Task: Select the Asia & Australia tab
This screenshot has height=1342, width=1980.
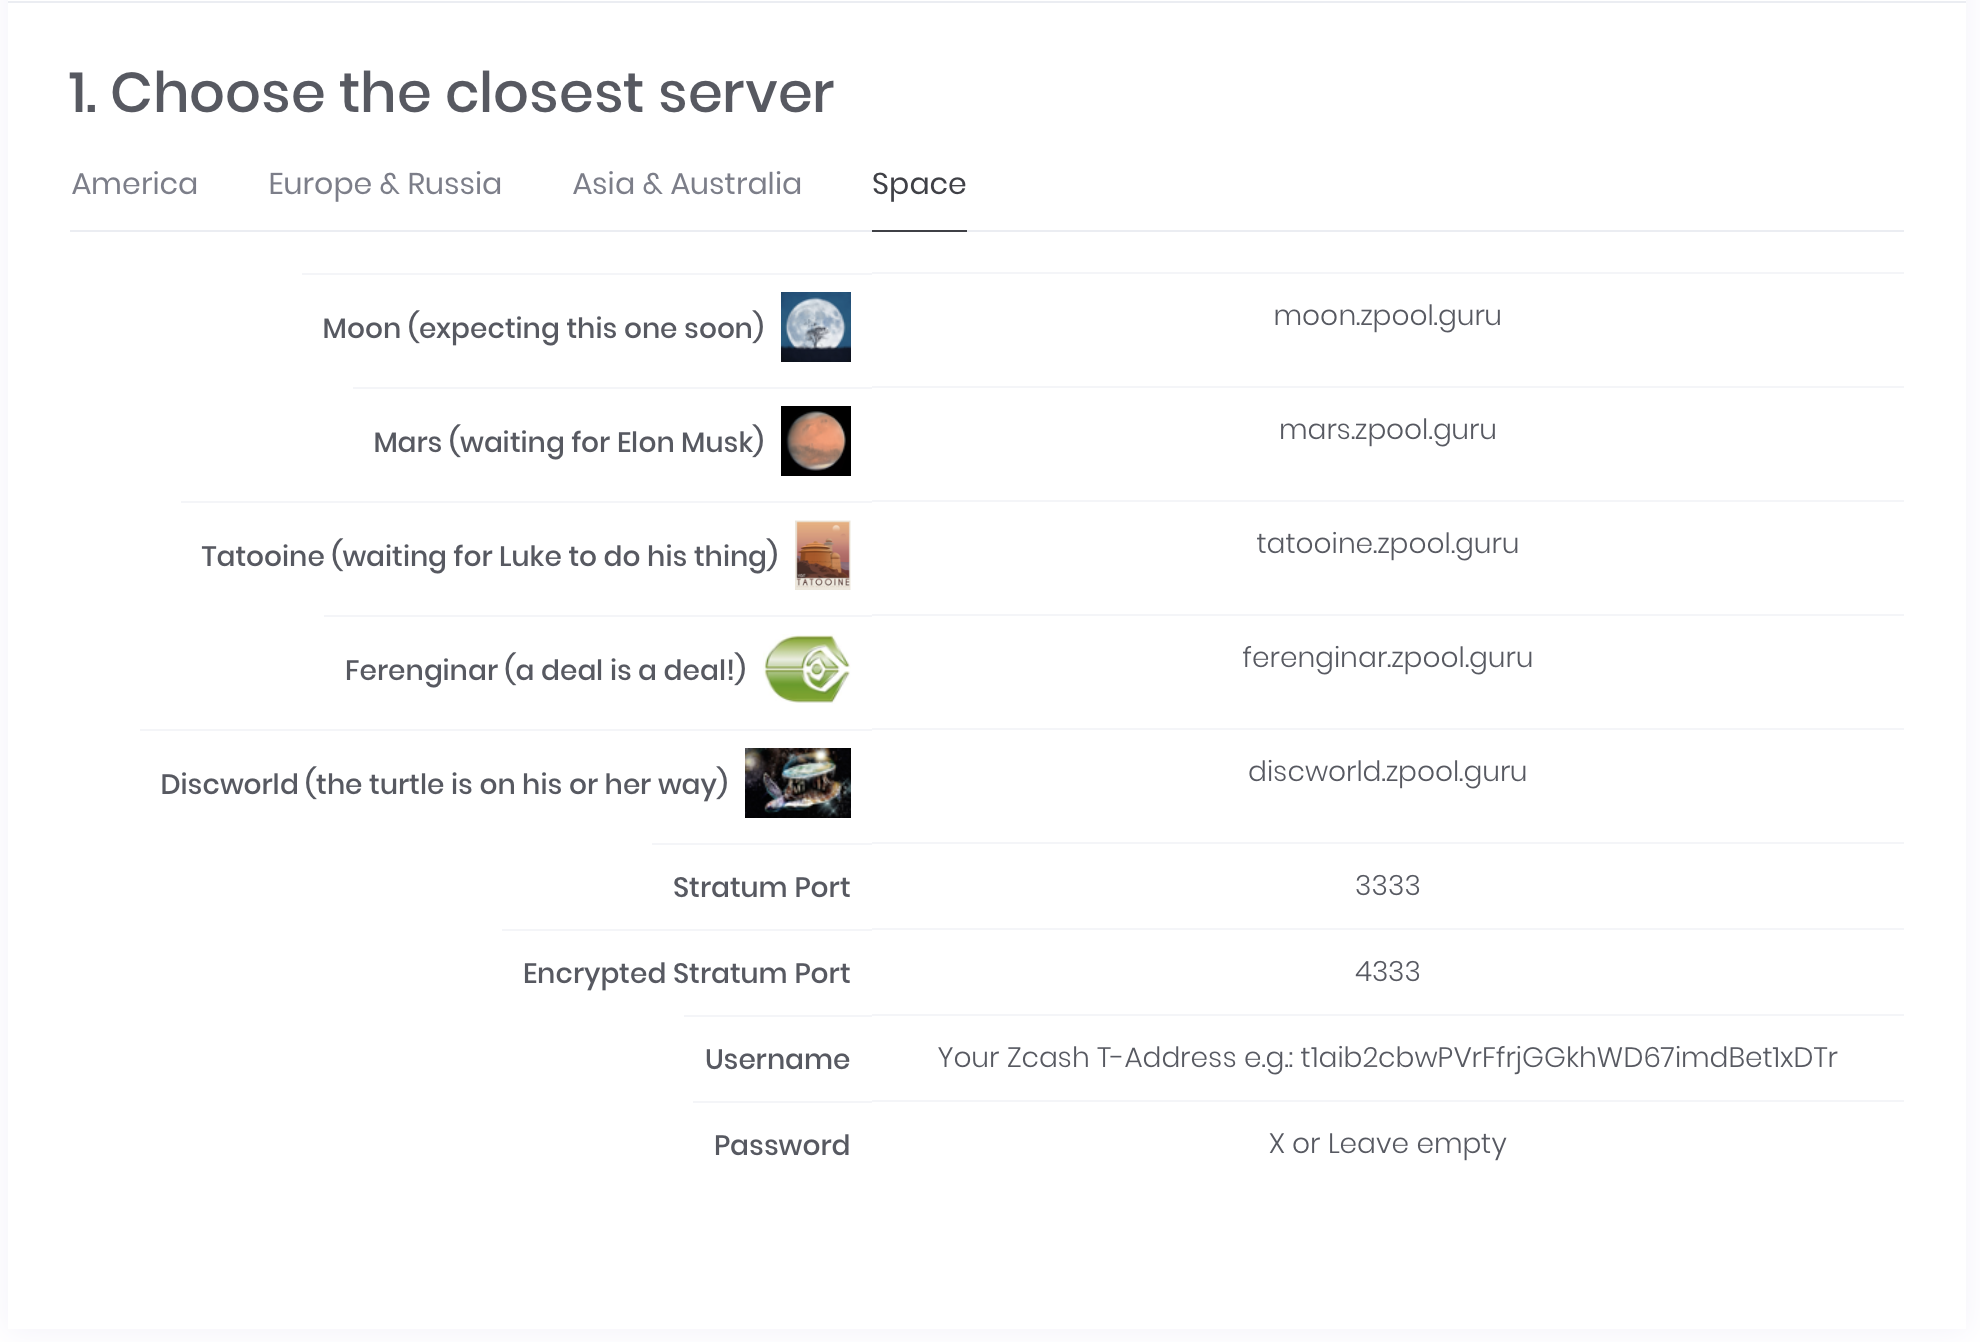Action: 686,184
